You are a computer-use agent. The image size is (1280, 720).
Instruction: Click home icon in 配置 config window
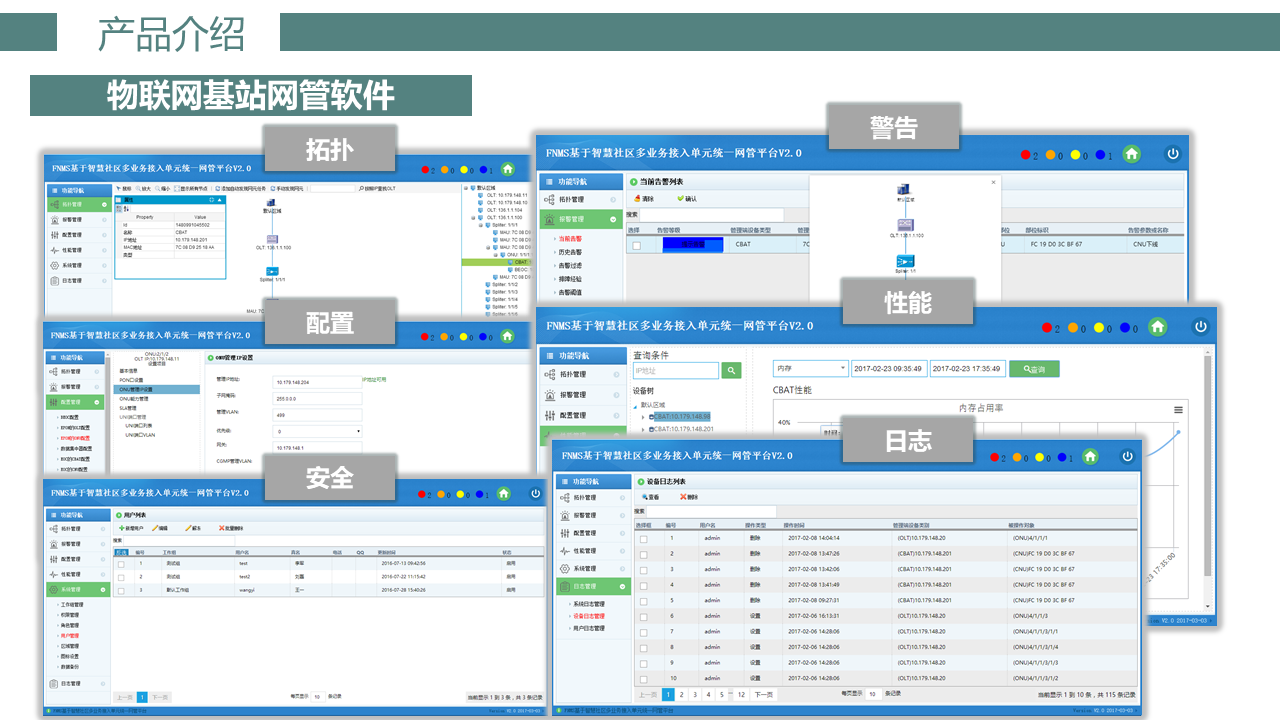(507, 336)
